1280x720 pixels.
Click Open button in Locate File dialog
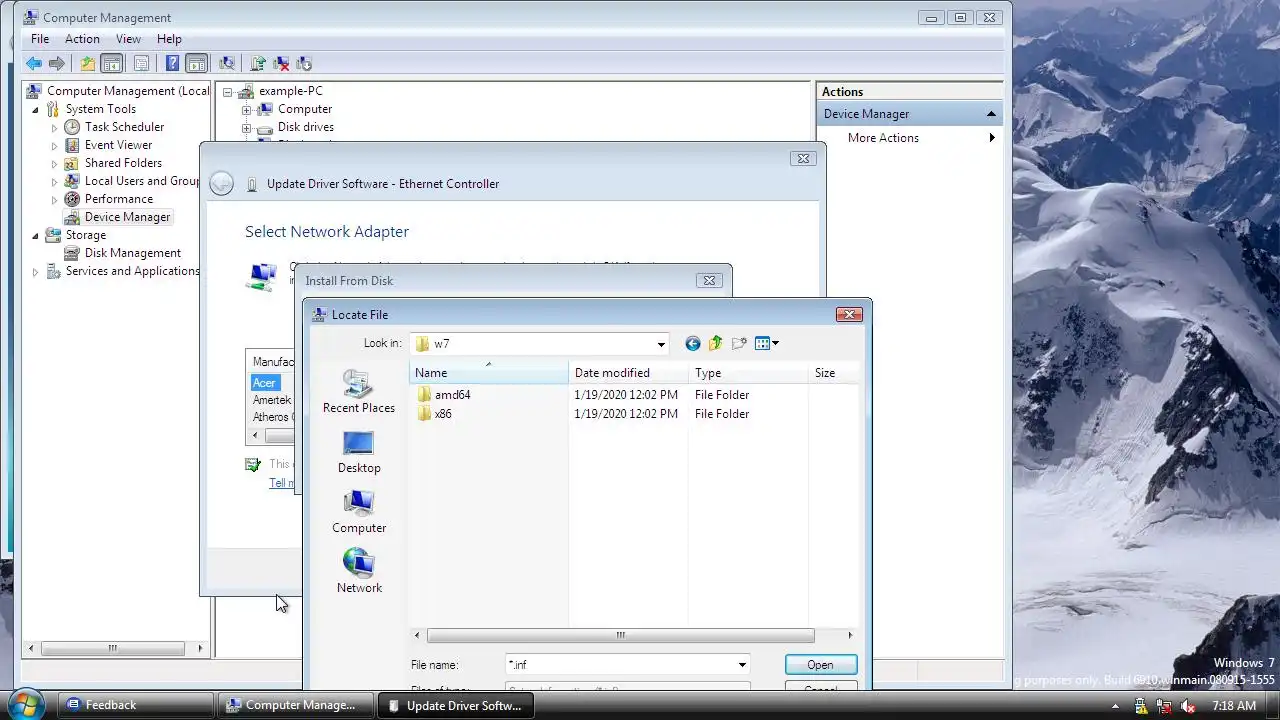tap(820, 665)
